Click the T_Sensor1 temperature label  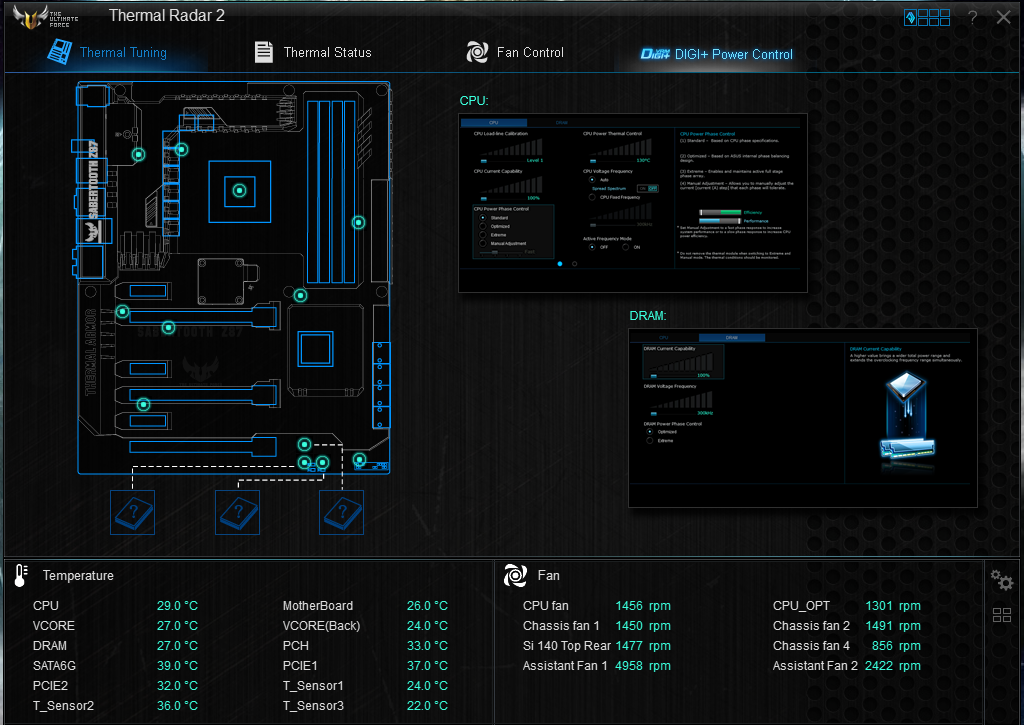[313, 685]
